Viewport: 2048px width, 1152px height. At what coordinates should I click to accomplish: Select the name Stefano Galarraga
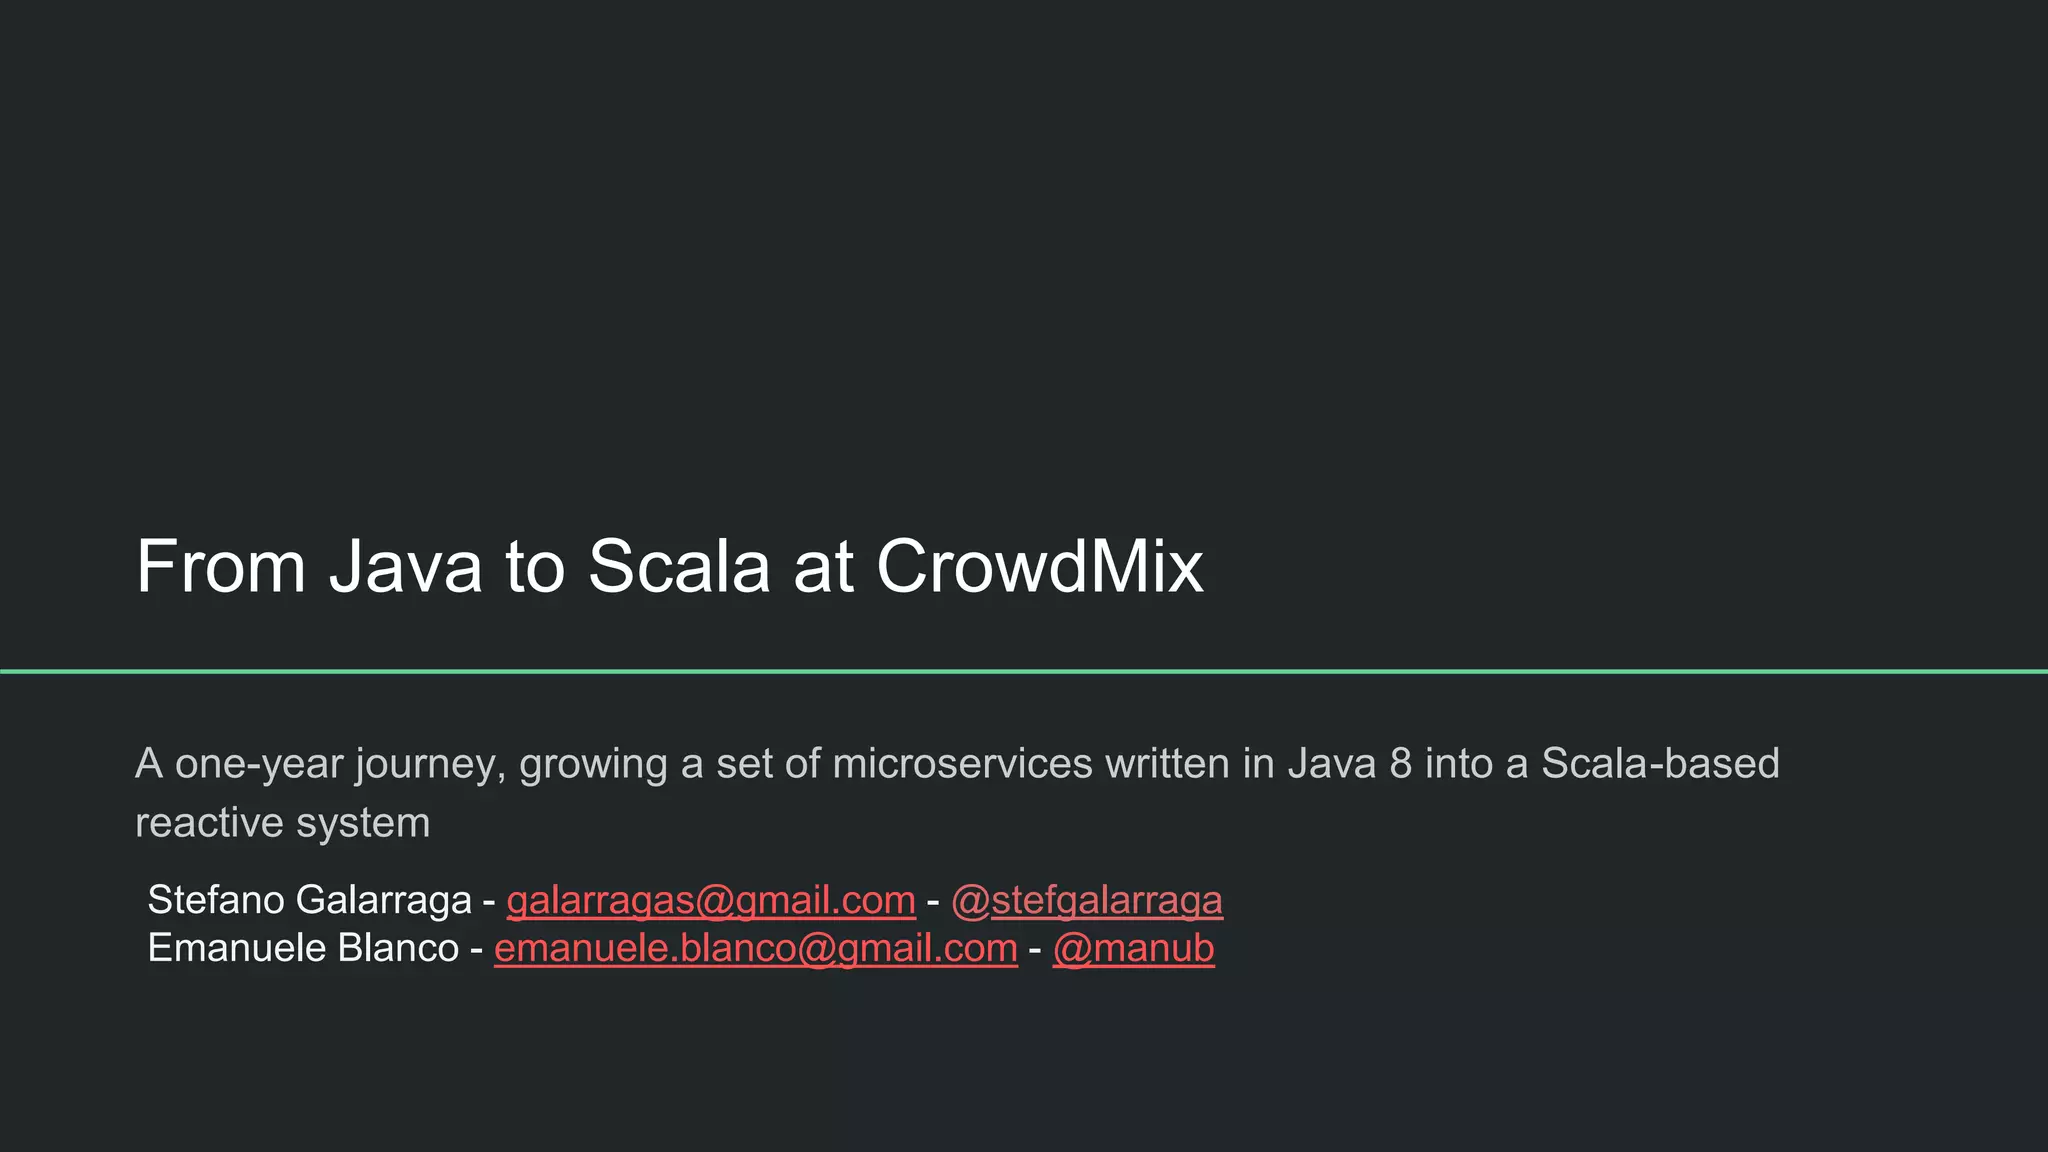[x=309, y=900]
